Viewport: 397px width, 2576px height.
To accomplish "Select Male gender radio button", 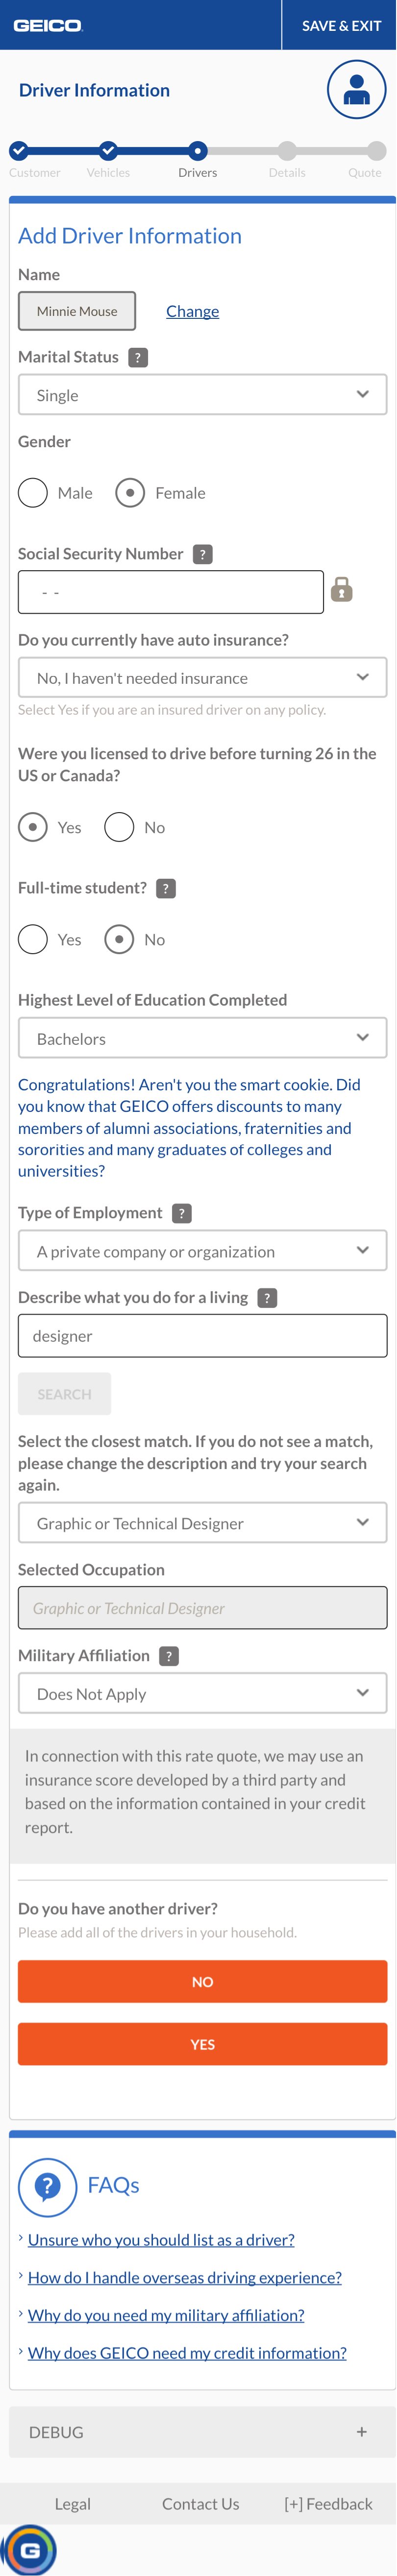I will point(33,493).
